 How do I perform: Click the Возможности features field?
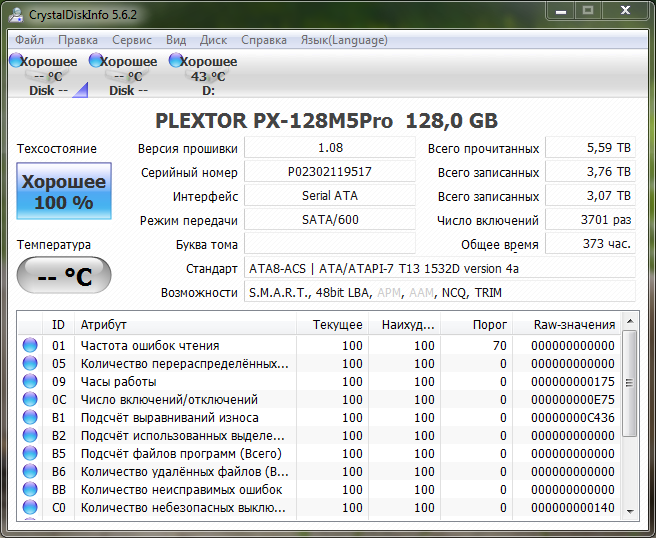(440, 292)
